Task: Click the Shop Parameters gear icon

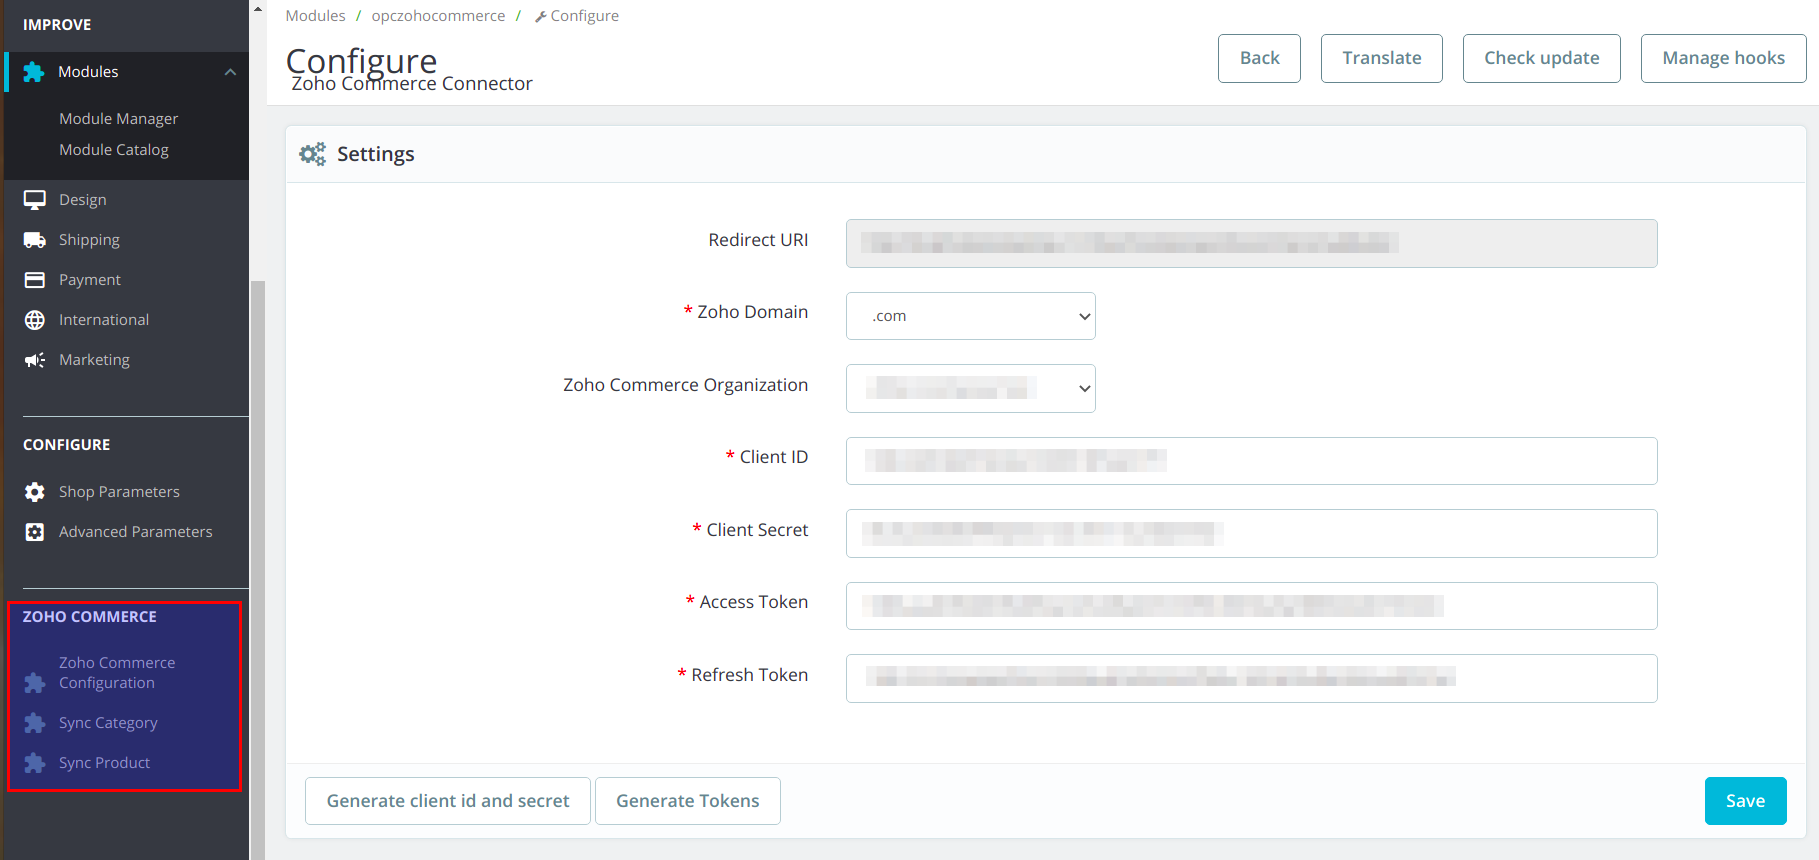Action: (x=35, y=492)
